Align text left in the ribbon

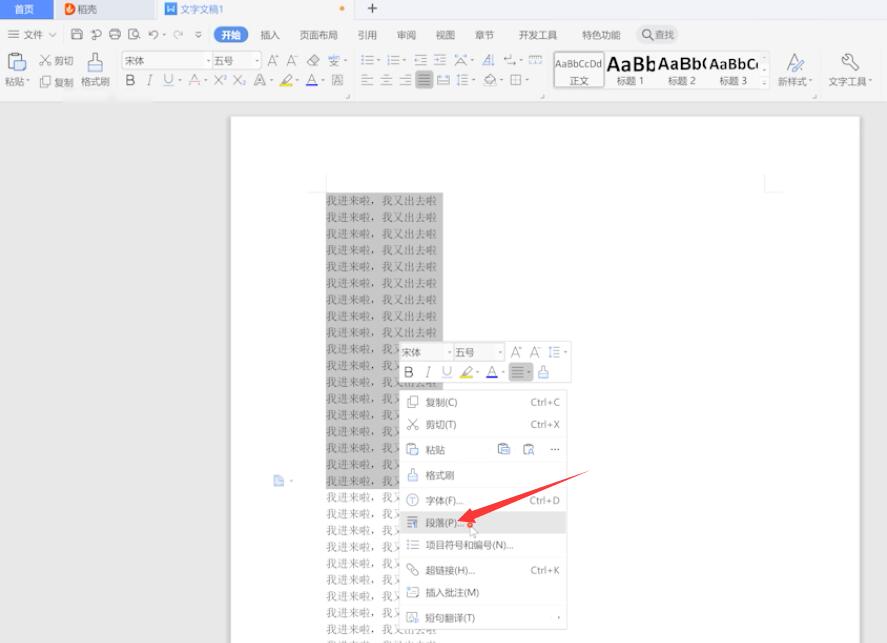point(367,80)
